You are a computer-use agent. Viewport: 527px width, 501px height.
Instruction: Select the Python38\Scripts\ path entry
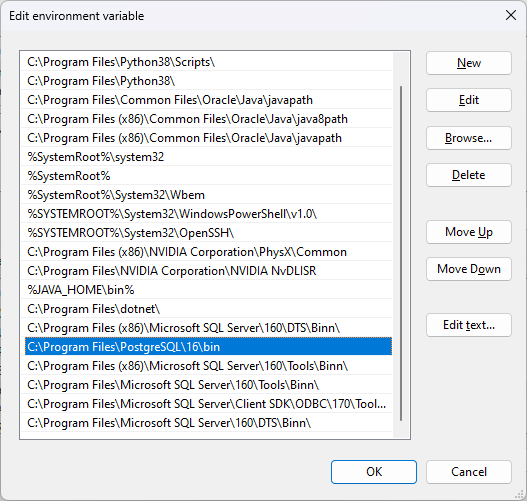pos(208,62)
